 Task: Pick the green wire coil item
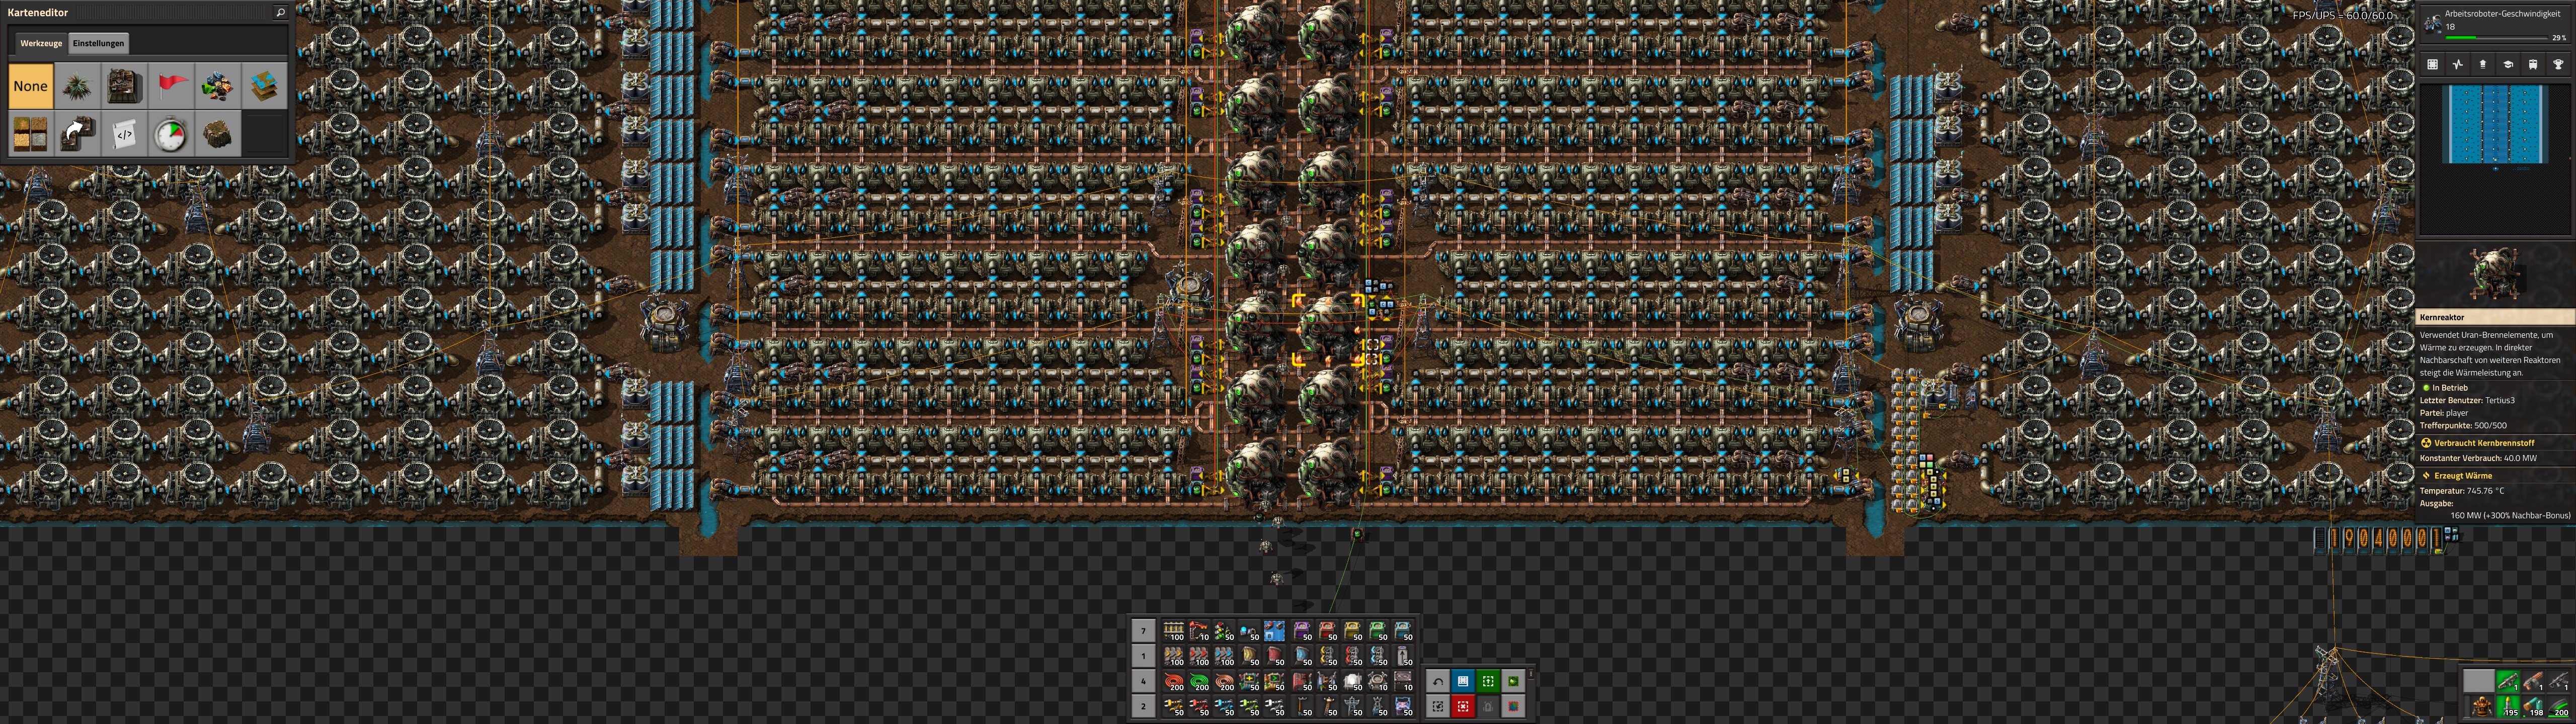[1199, 681]
